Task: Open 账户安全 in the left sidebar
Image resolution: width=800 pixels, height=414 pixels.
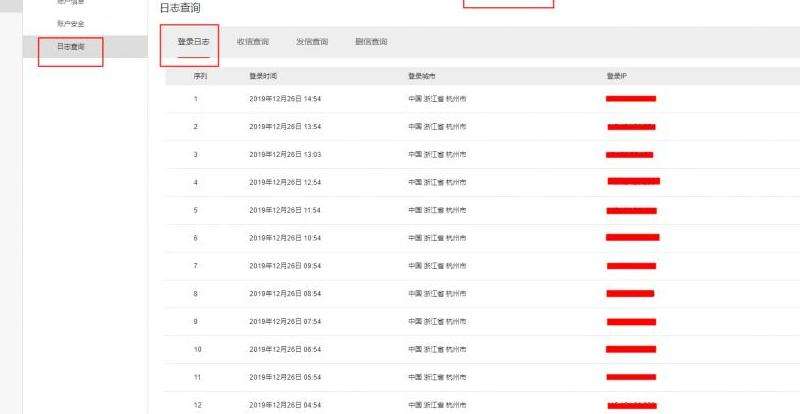Action: pos(71,23)
